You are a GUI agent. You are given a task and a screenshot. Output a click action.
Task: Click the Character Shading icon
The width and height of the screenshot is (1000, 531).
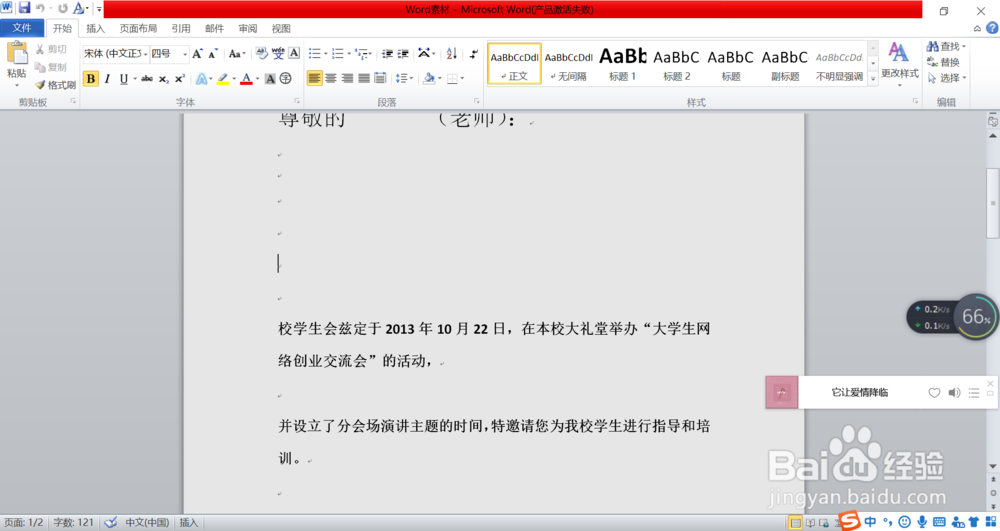coord(270,78)
